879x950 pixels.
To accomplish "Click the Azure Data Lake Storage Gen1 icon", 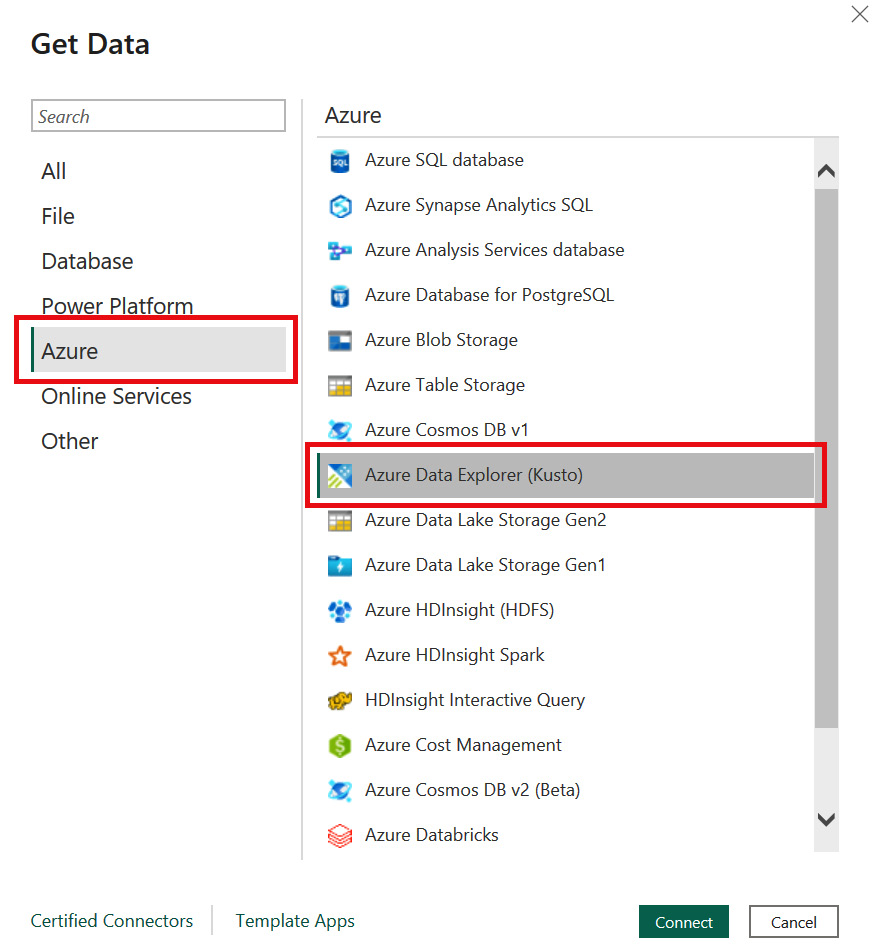I will click(340, 566).
